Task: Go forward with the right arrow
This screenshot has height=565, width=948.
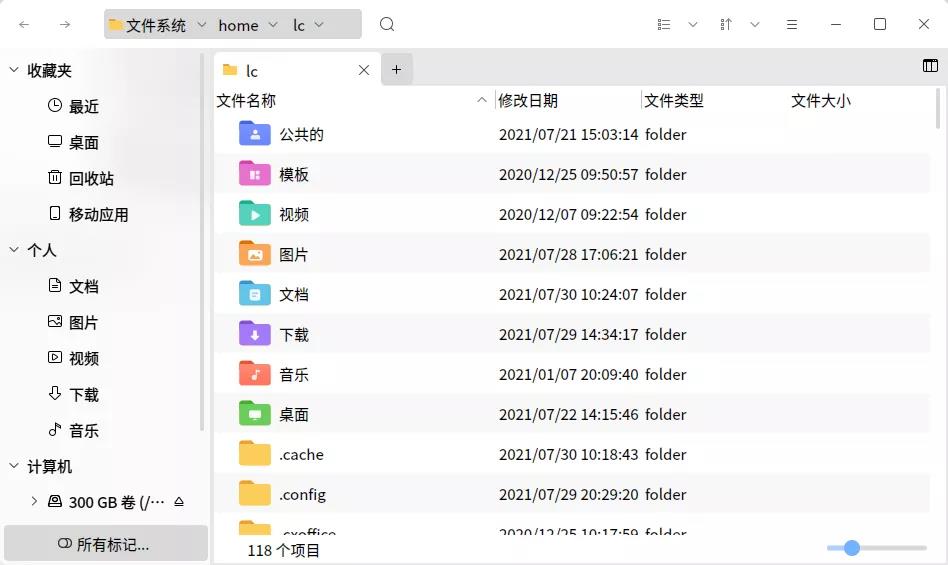Action: (65, 25)
